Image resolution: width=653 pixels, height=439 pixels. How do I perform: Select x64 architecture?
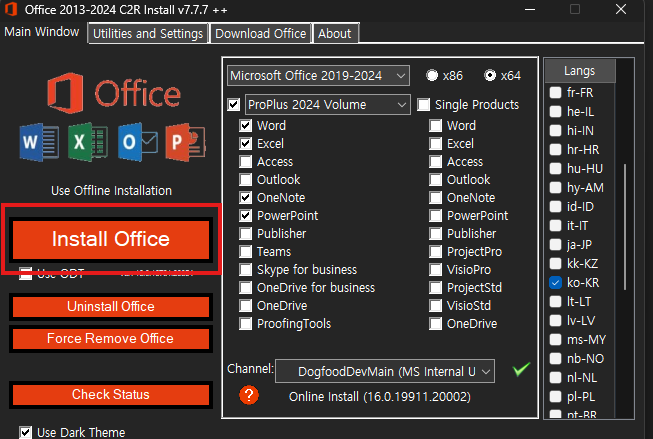(x=490, y=75)
